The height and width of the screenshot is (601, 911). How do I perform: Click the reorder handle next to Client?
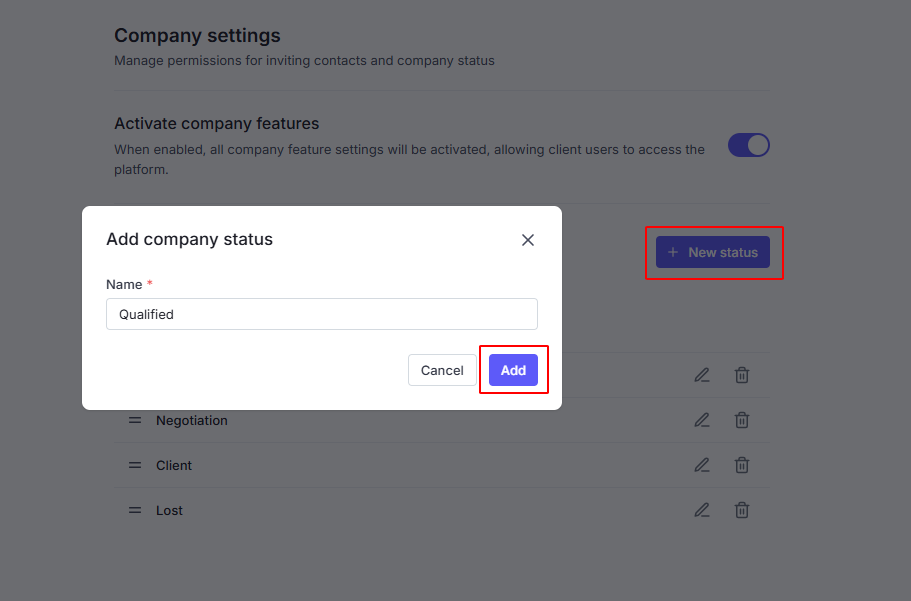click(135, 465)
